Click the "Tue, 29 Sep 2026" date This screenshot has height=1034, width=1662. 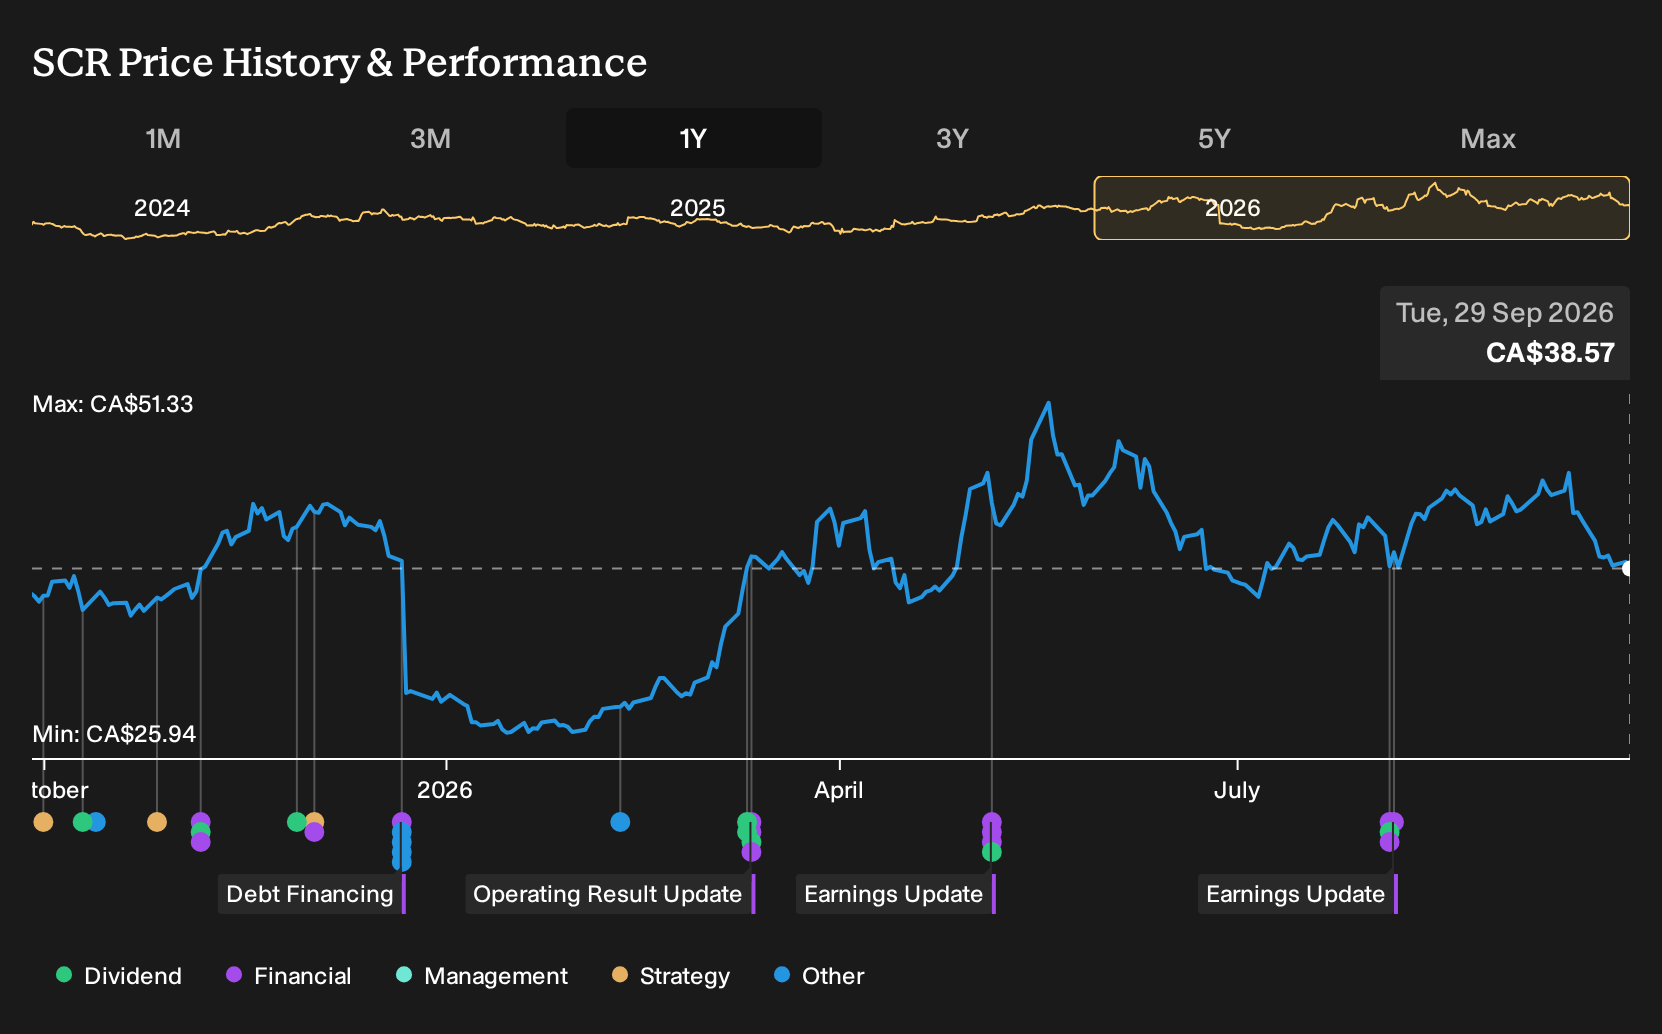1505,313
